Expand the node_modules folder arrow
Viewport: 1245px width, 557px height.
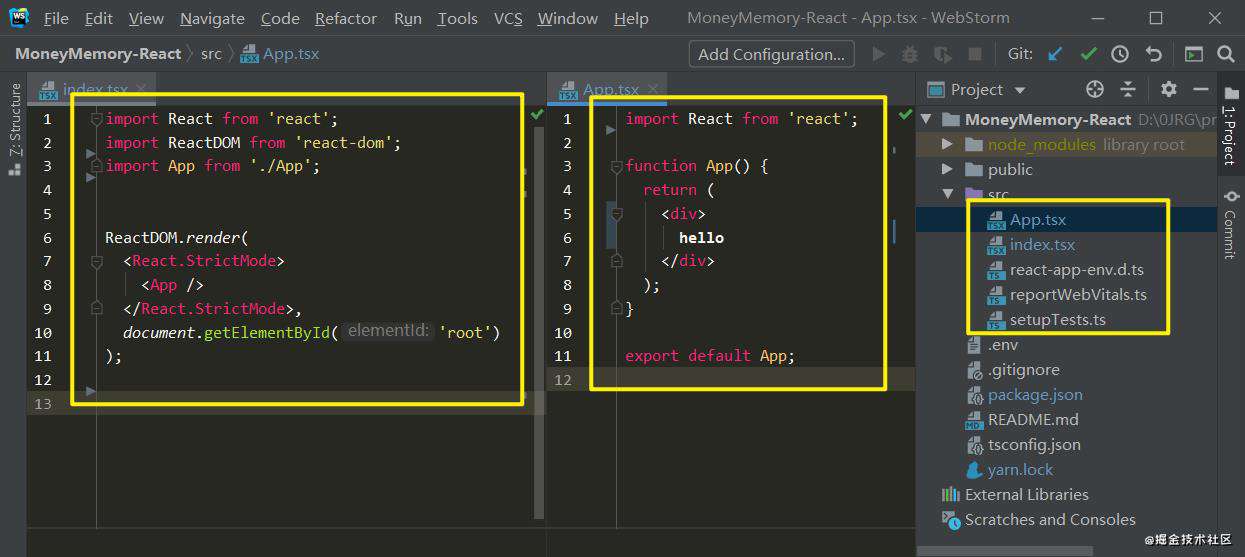tap(947, 144)
